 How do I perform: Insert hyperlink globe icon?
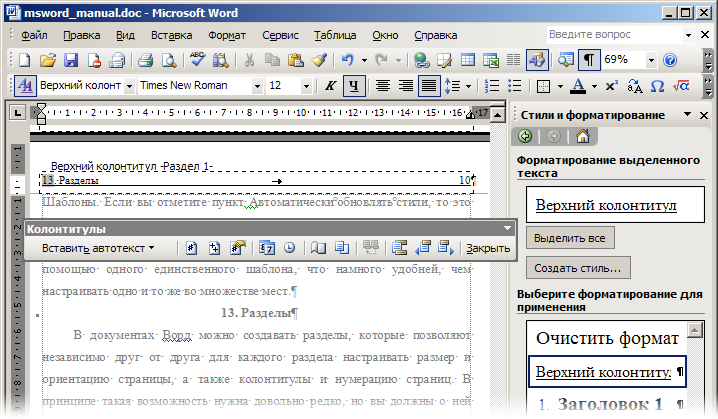pyautogui.click(x=421, y=60)
